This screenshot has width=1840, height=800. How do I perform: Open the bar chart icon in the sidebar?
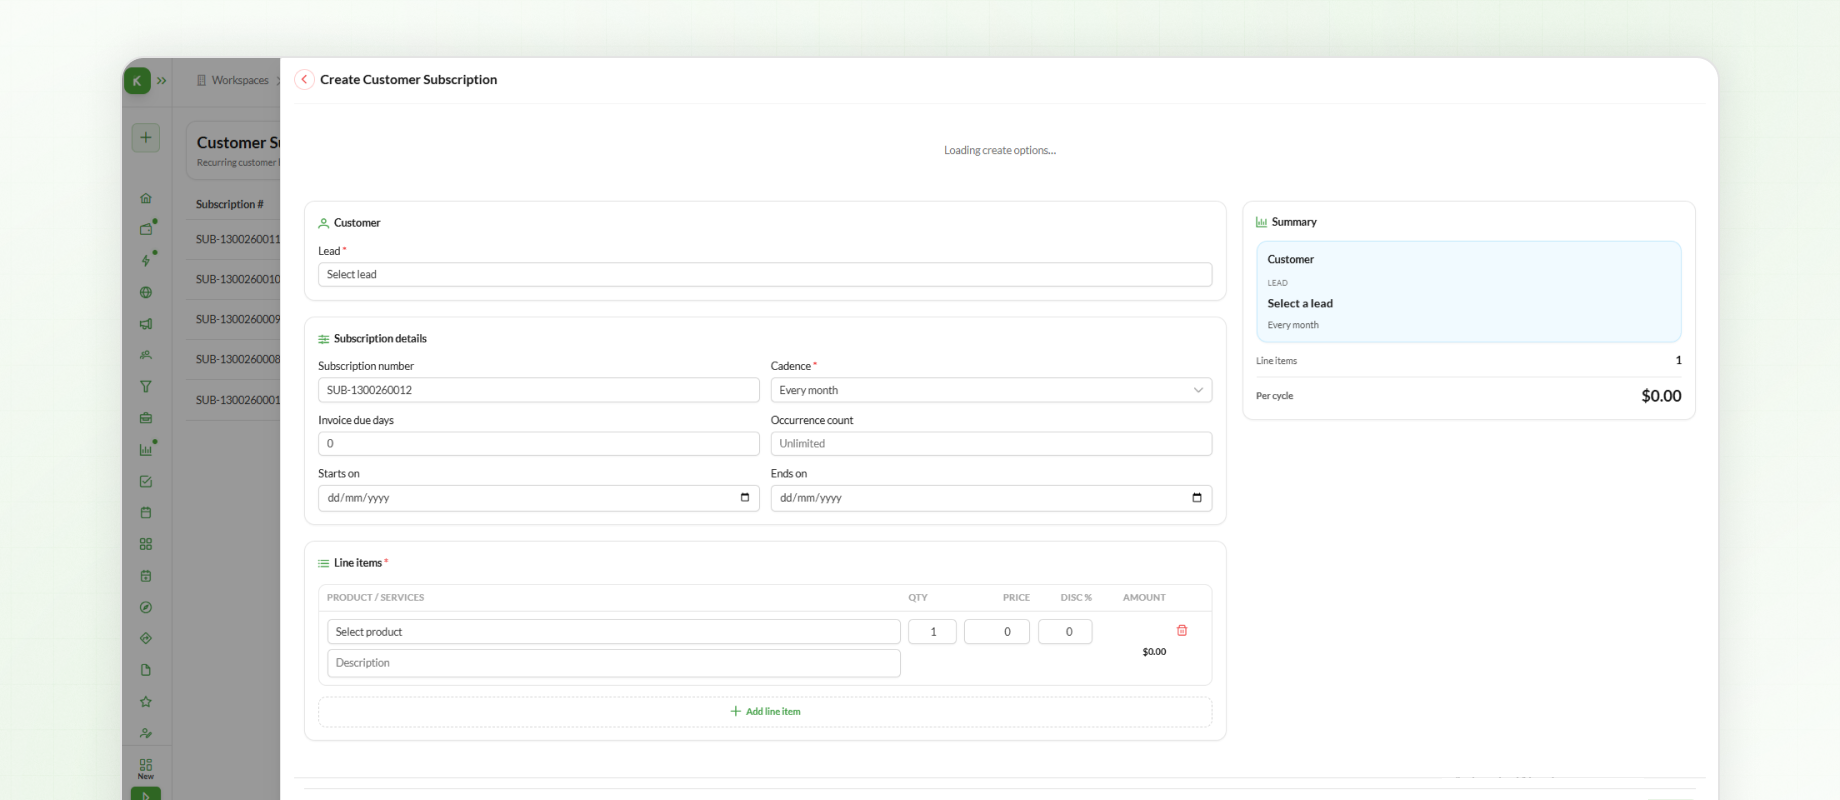pyautogui.click(x=146, y=450)
